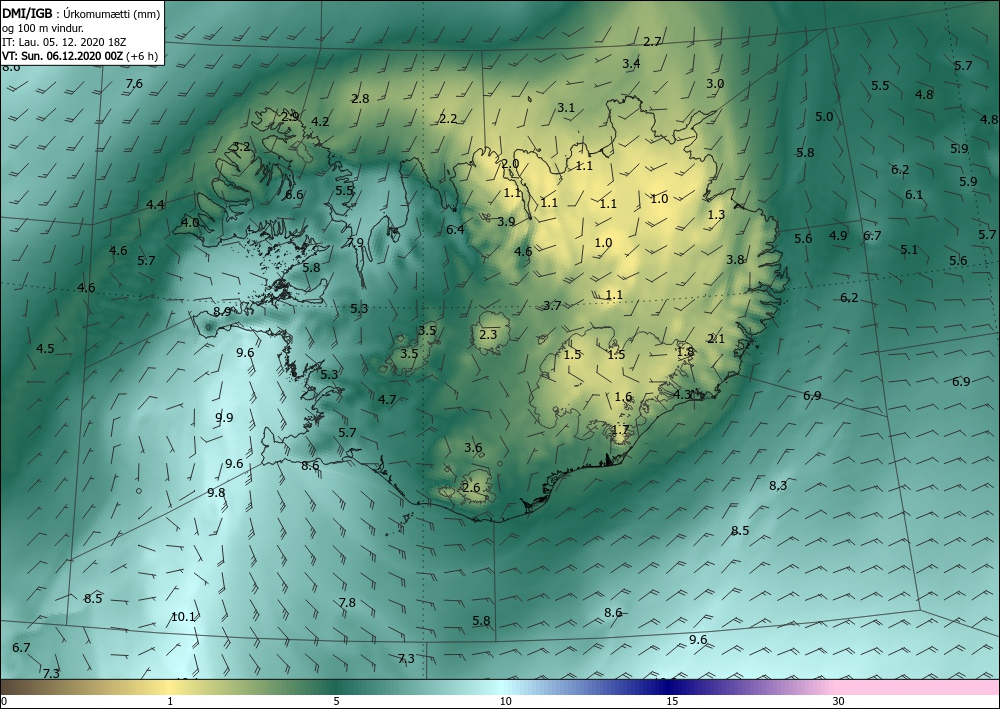Image resolution: width=1000 pixels, height=709 pixels.
Task: Click the 4.7 value on the map
Action: pos(387,400)
